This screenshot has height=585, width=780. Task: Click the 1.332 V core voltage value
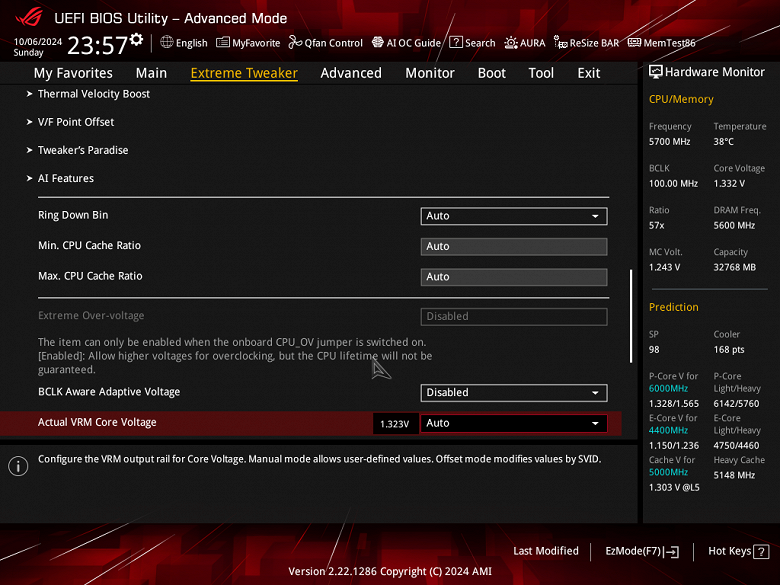729,184
